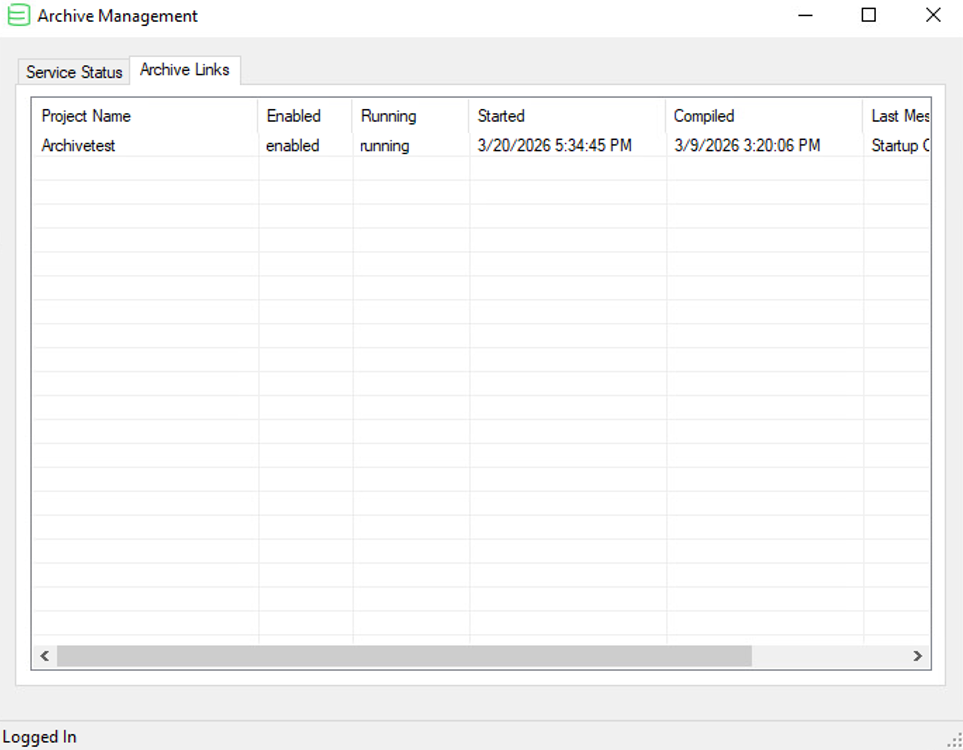Click the horizontal scrollbar thumb
The width and height of the screenshot is (963, 750).
point(404,656)
